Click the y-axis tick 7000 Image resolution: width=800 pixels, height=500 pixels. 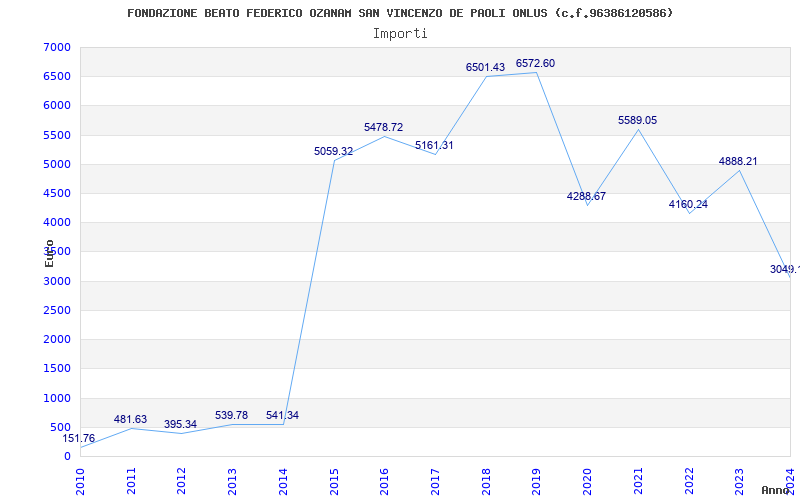pyautogui.click(x=57, y=47)
